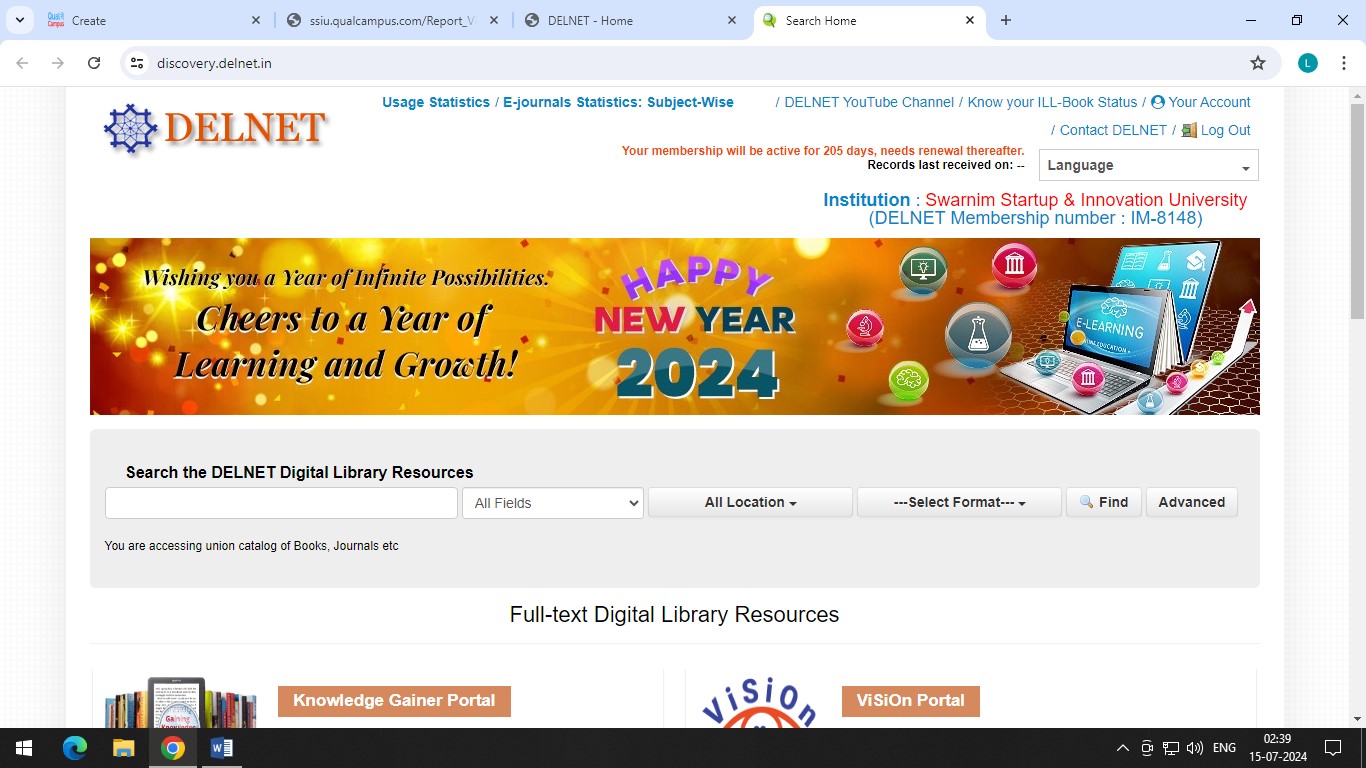
Task: Open Advanced search
Action: pyautogui.click(x=1192, y=502)
